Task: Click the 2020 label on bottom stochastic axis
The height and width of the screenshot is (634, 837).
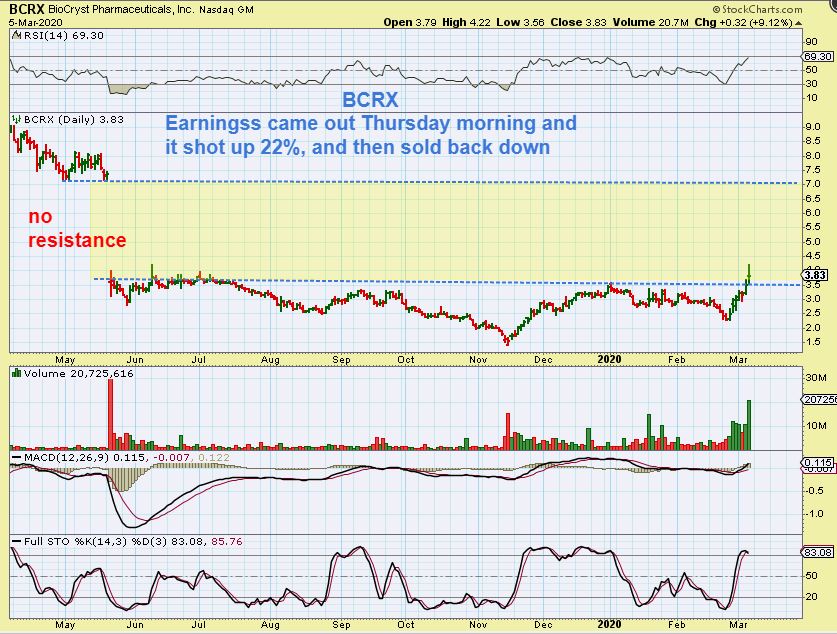Action: pyautogui.click(x=609, y=624)
